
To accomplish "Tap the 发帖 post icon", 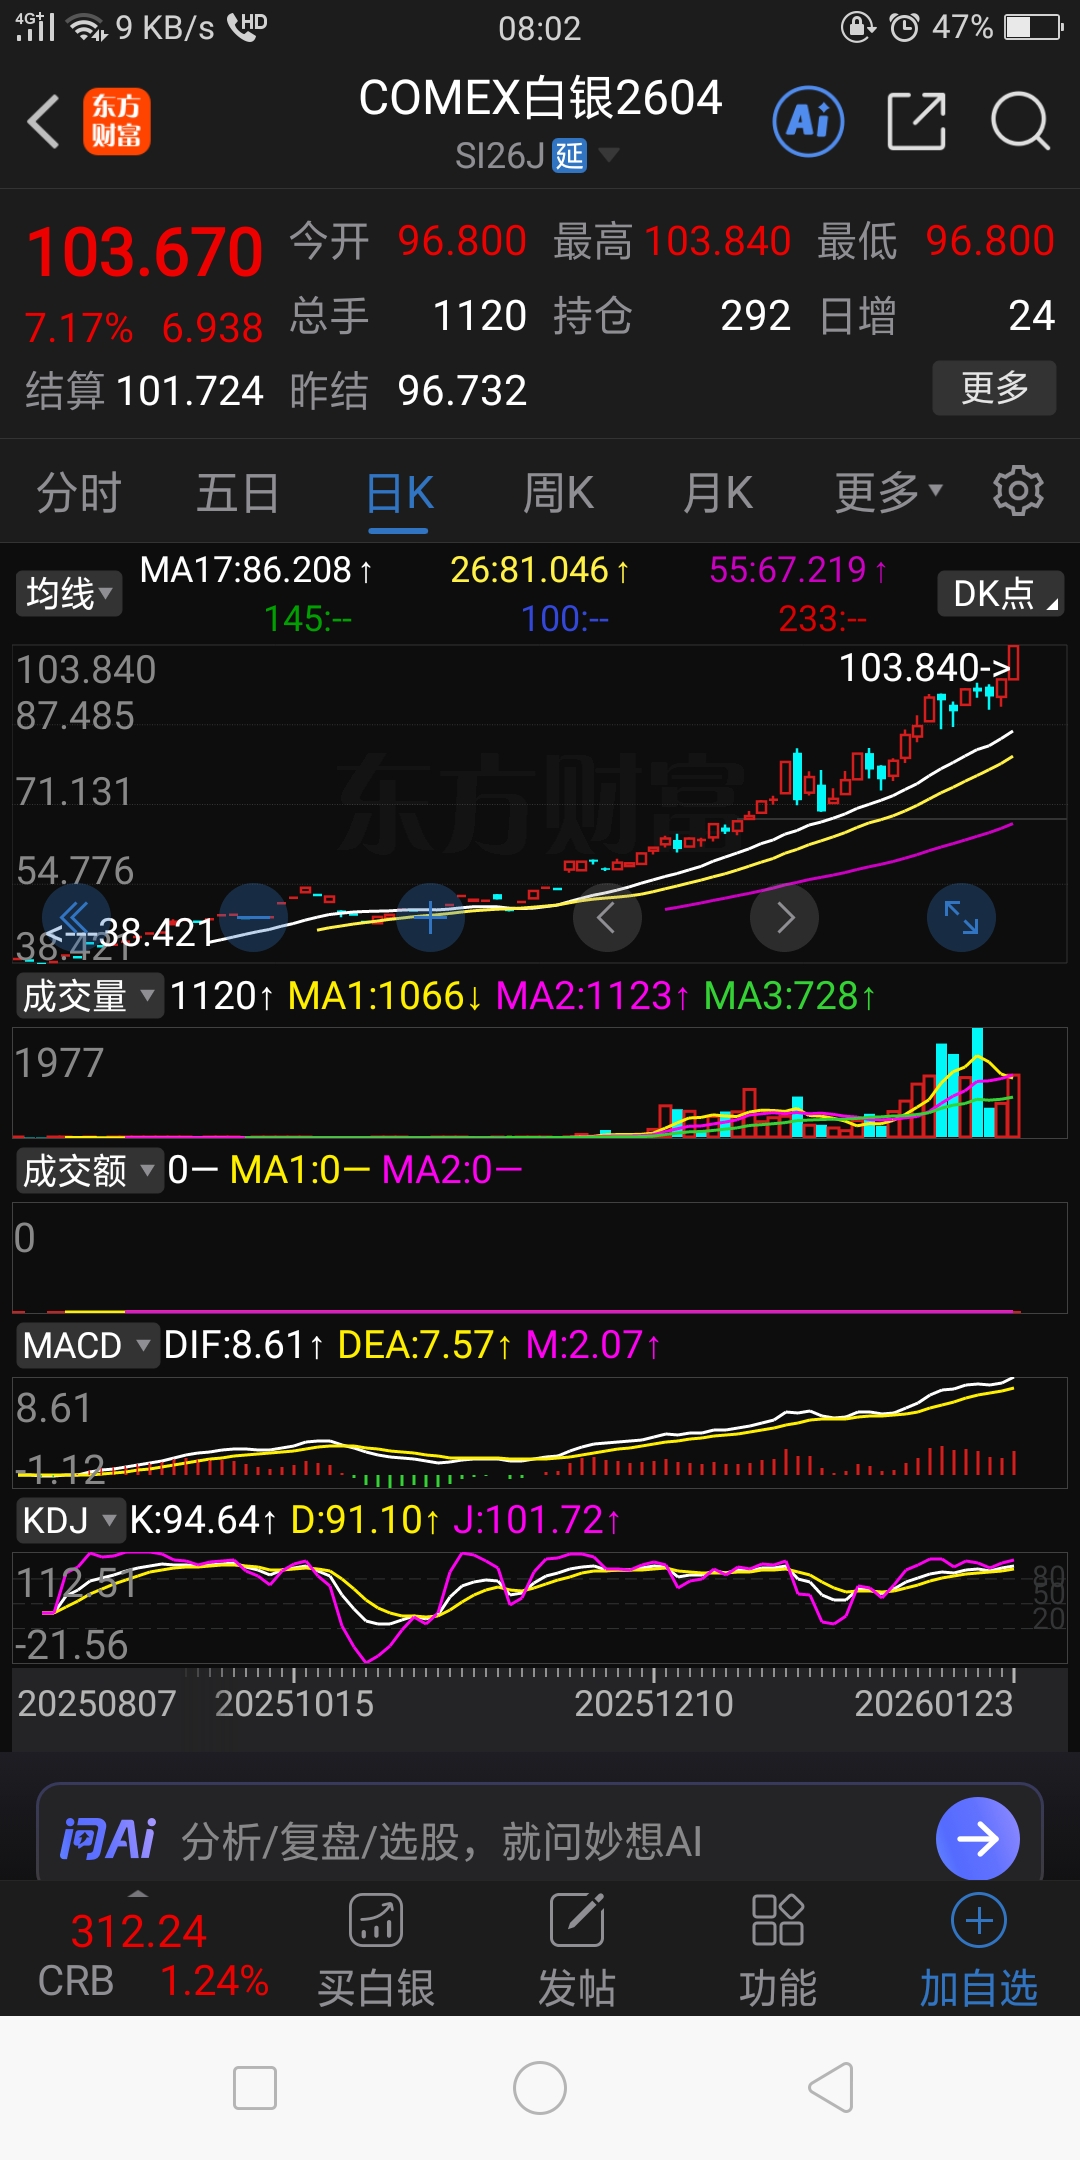I will click(x=577, y=1951).
